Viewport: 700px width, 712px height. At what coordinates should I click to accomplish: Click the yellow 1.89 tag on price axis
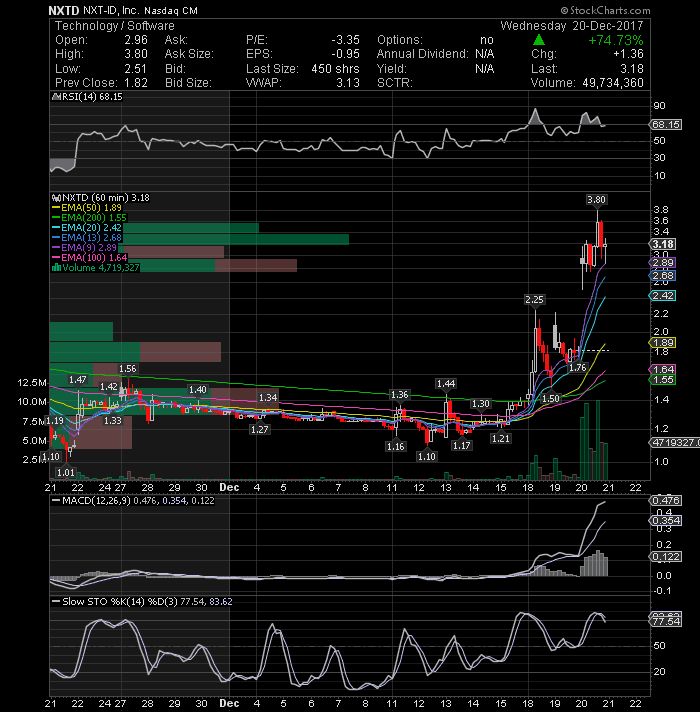pos(663,343)
